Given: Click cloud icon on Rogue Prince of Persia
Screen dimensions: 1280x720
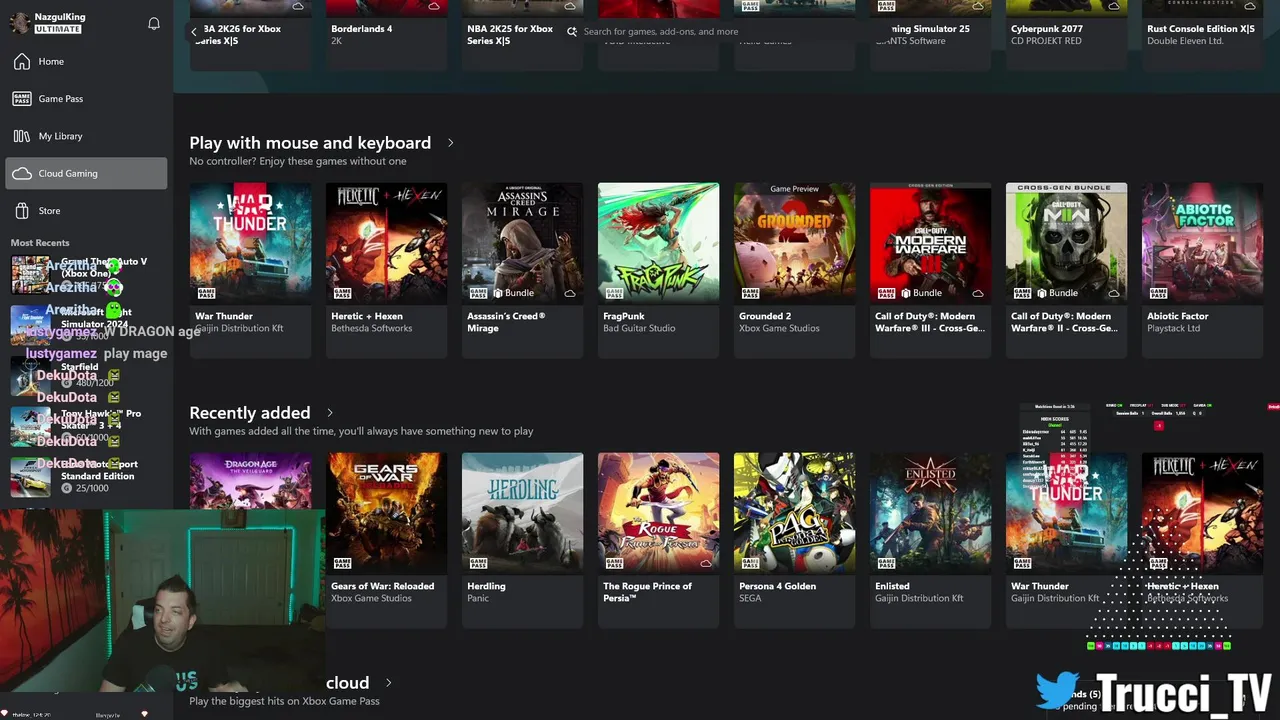Looking at the screenshot, I should click(706, 564).
